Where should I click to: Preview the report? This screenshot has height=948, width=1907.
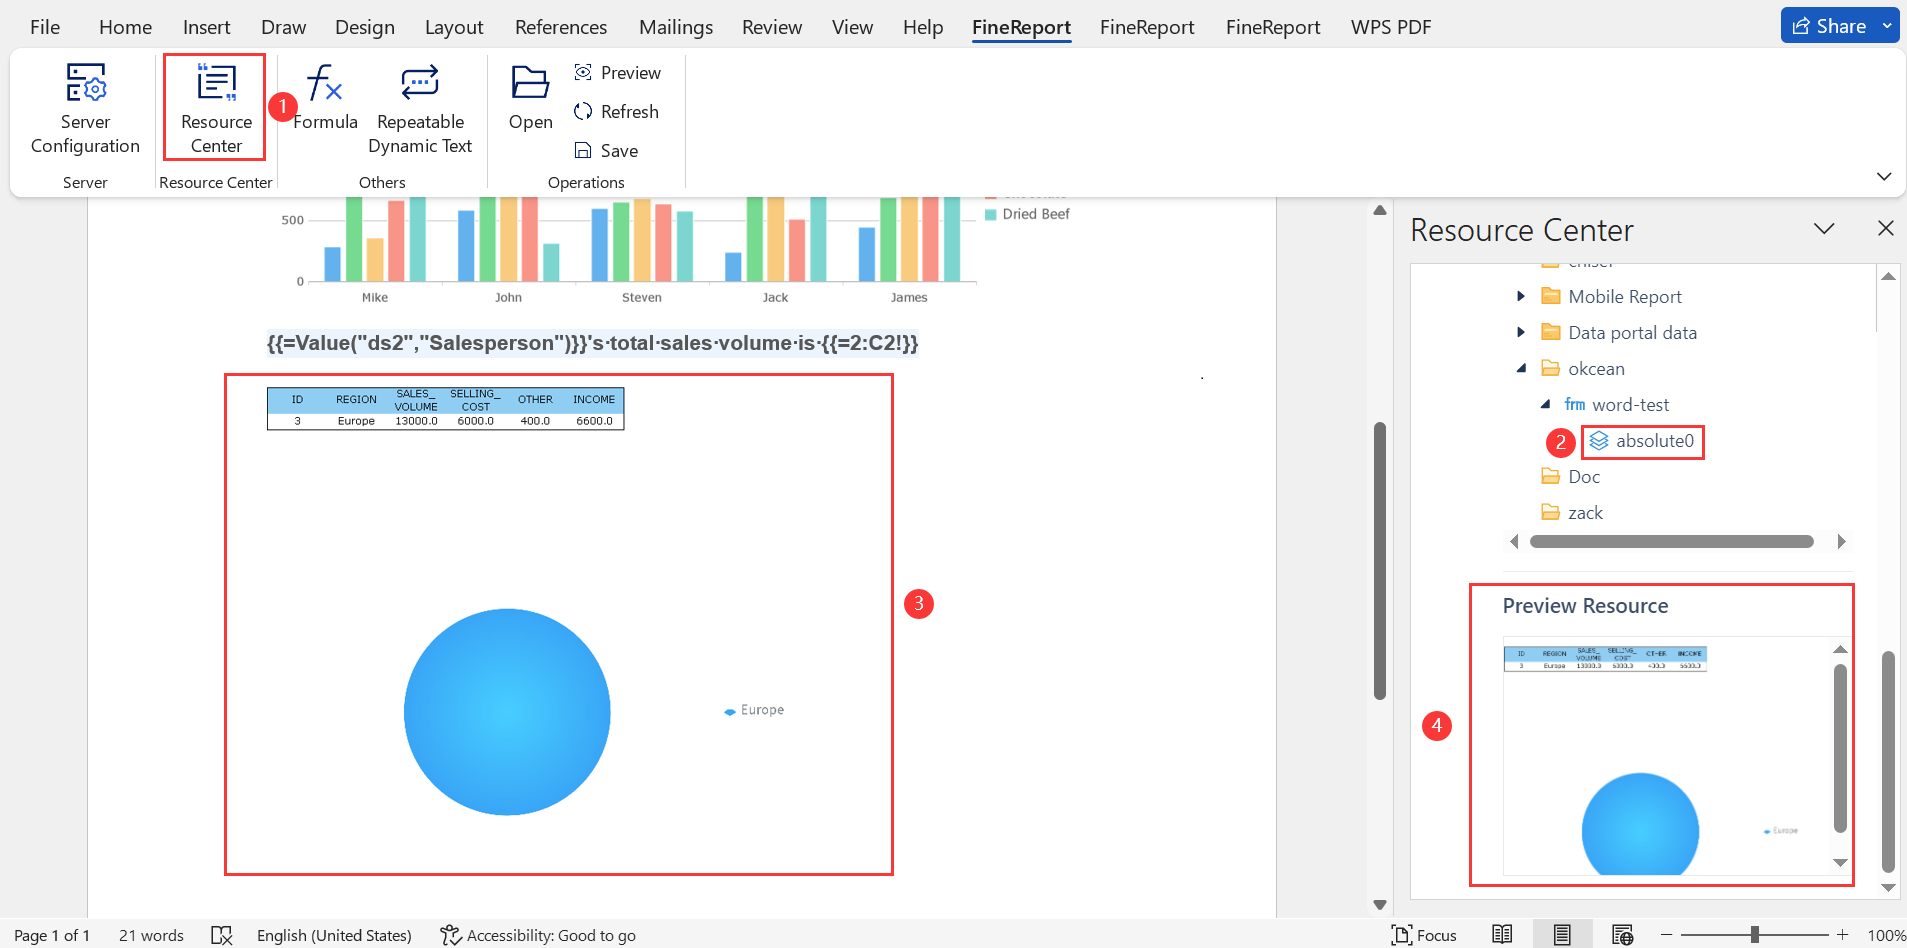(x=617, y=73)
